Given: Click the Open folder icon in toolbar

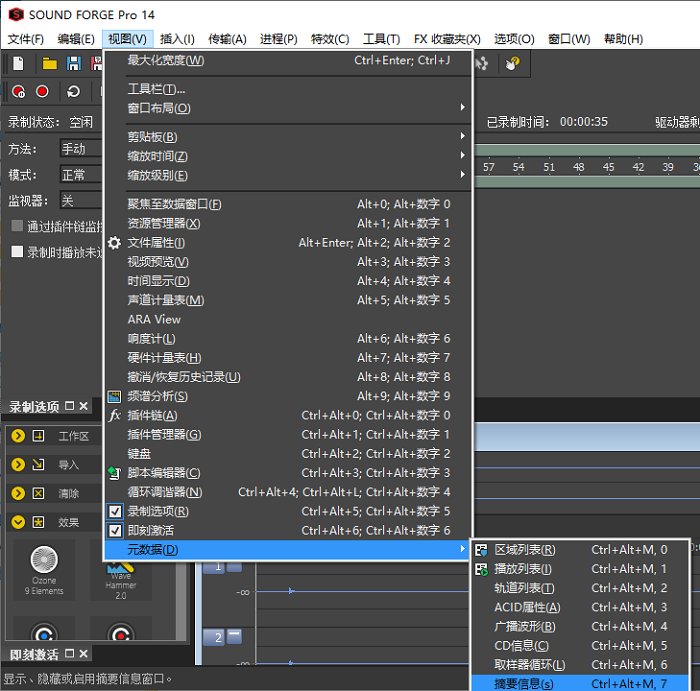Looking at the screenshot, I should pyautogui.click(x=50, y=64).
